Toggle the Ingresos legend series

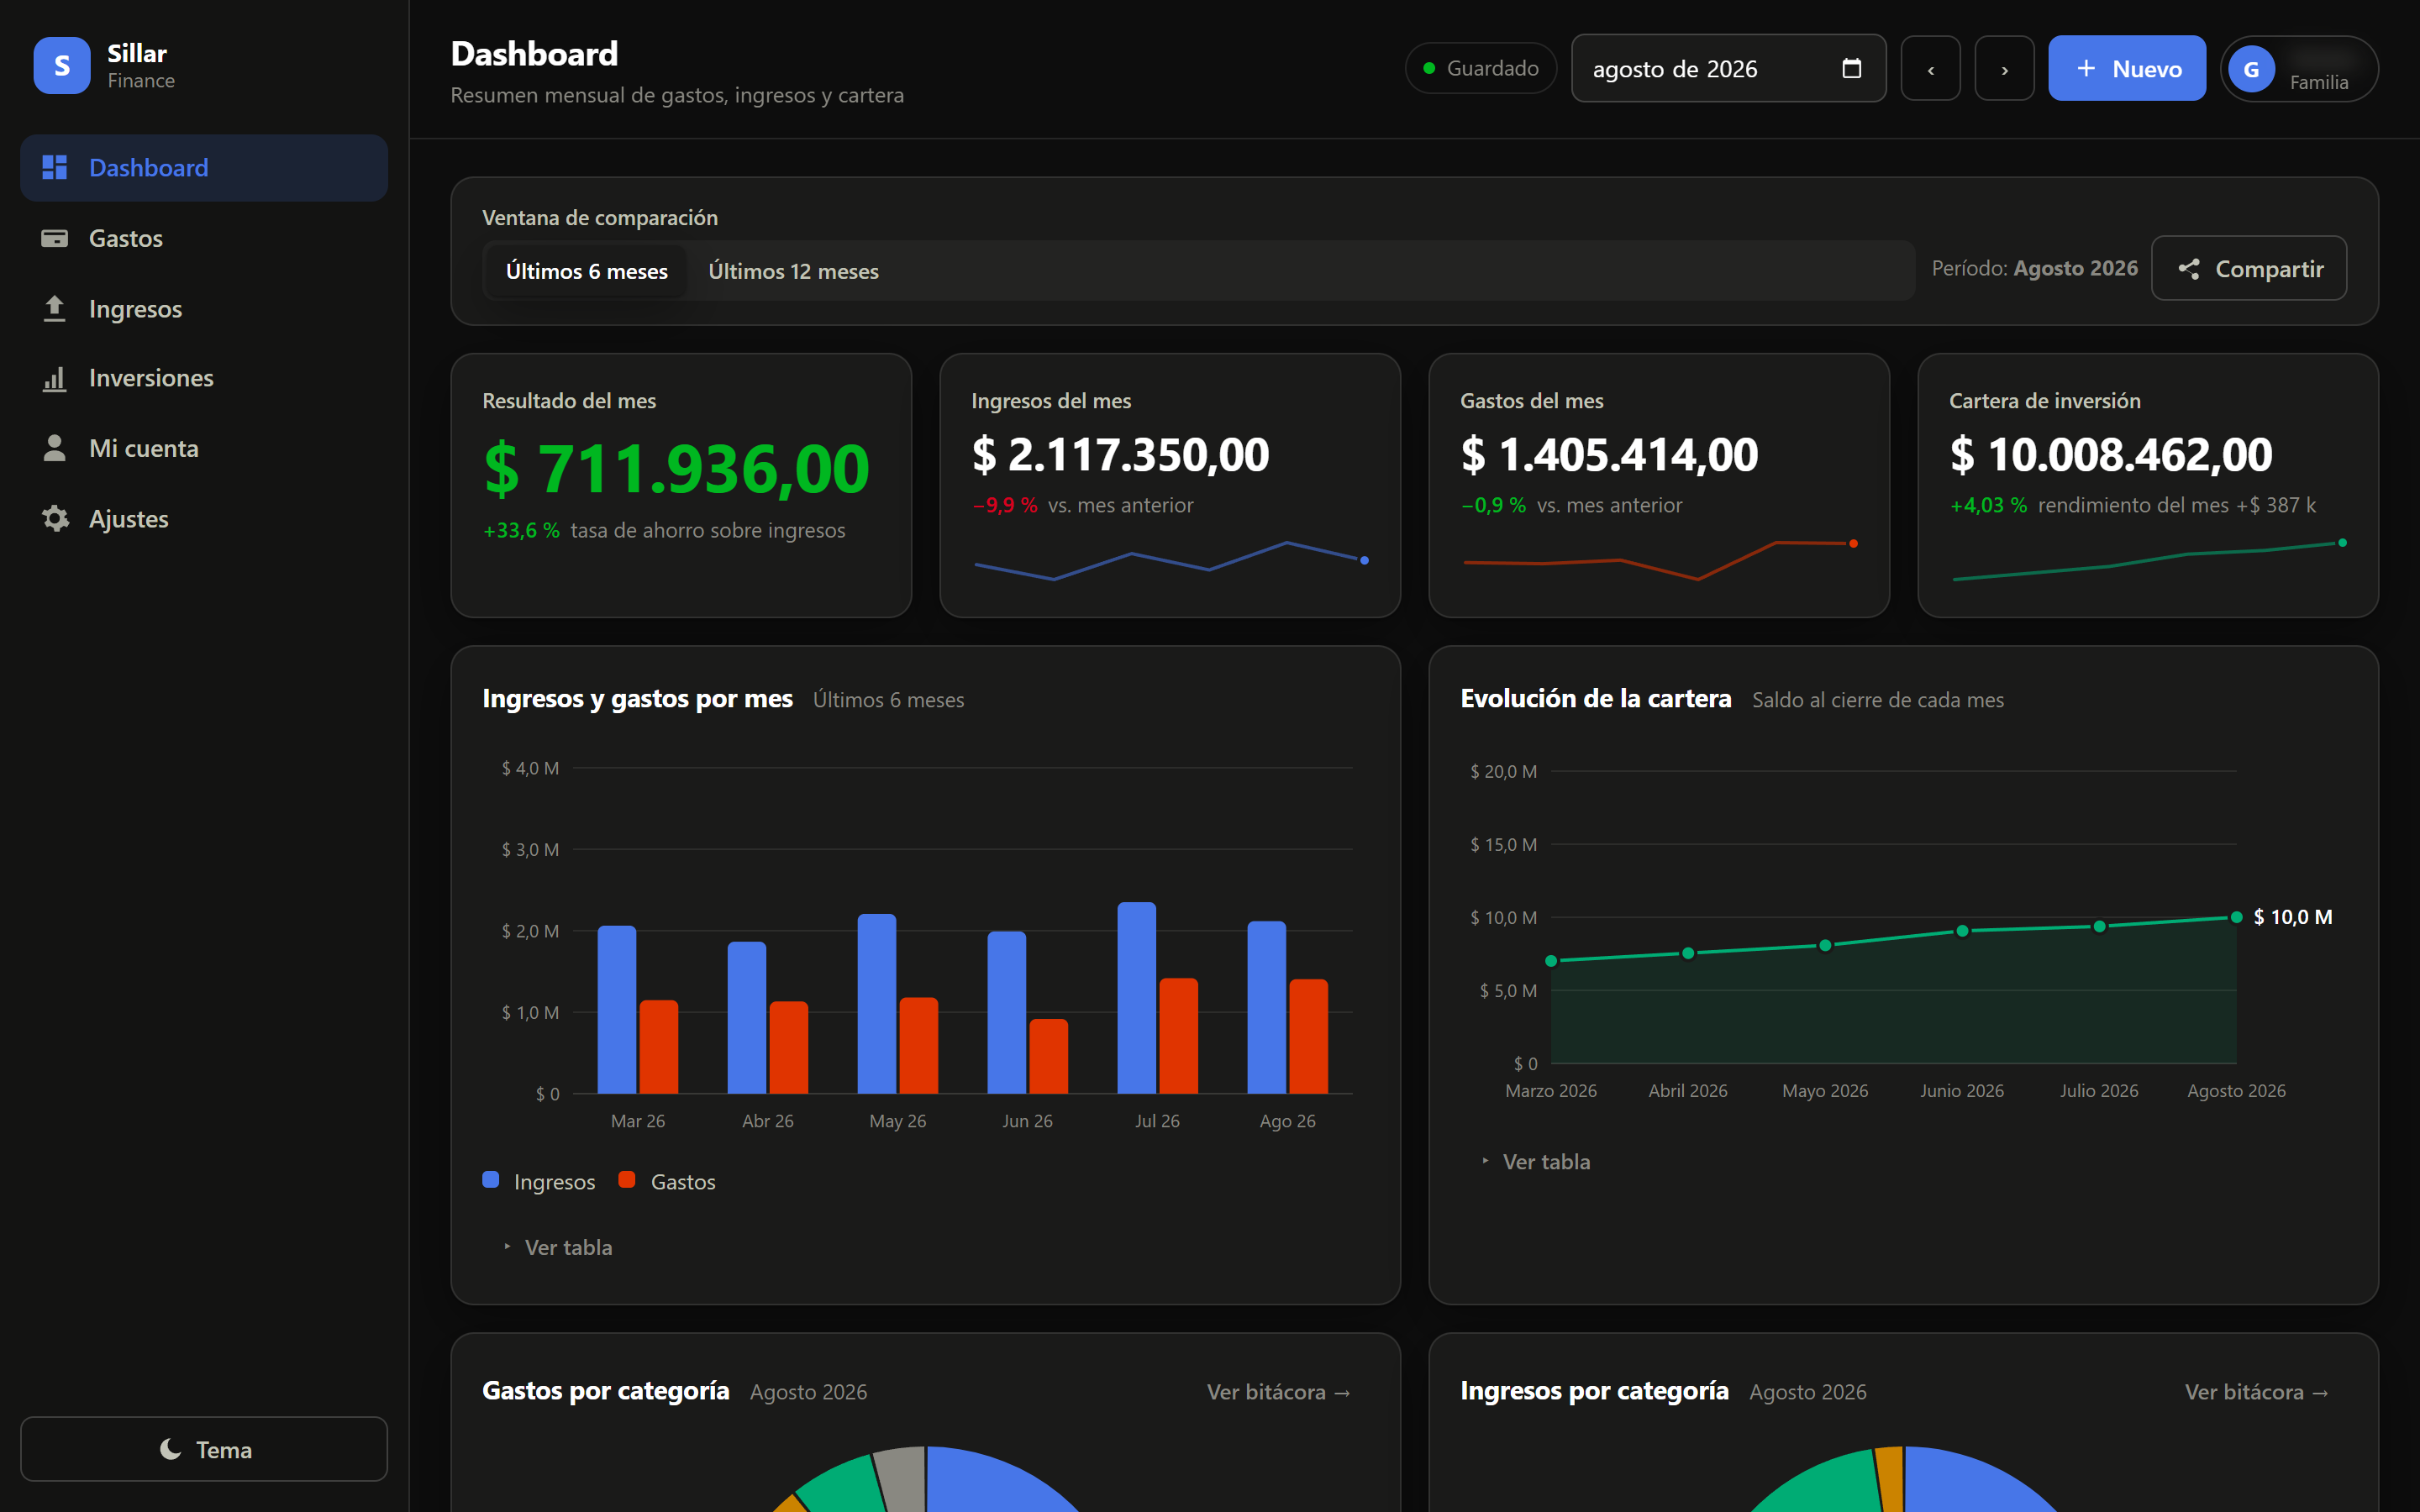click(539, 1181)
